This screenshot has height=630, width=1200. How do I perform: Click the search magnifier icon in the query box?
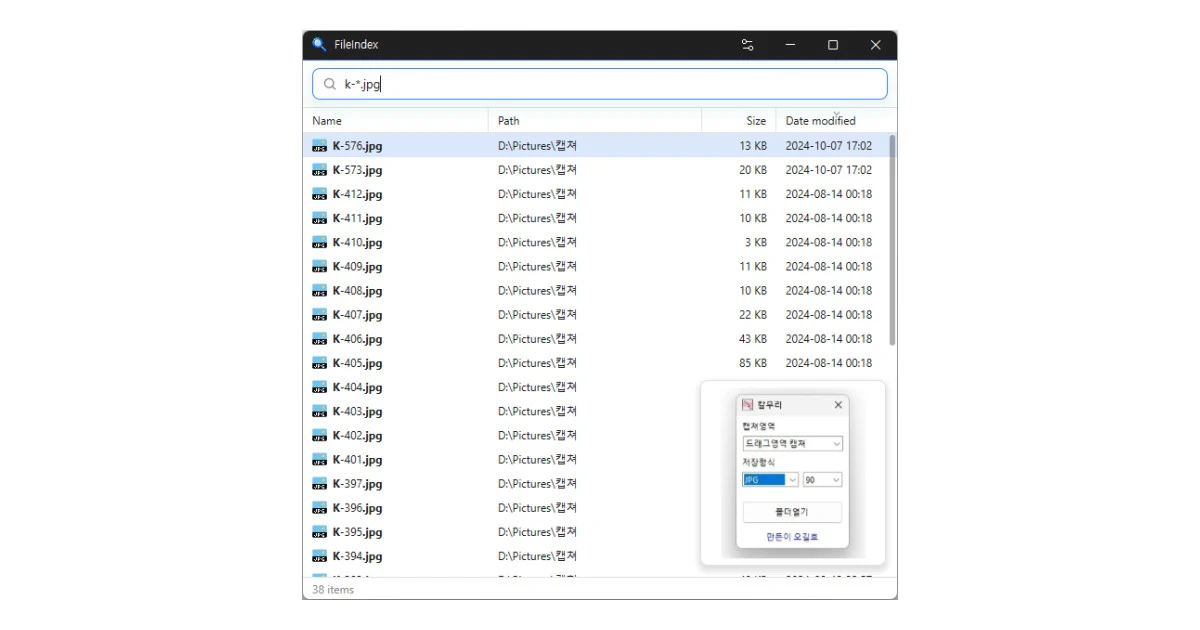(329, 84)
